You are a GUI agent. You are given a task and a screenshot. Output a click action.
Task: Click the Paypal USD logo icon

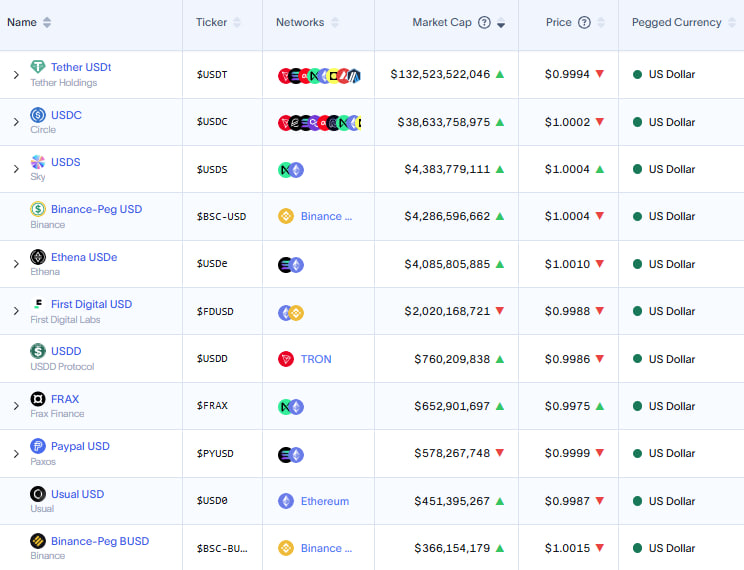[x=38, y=446]
